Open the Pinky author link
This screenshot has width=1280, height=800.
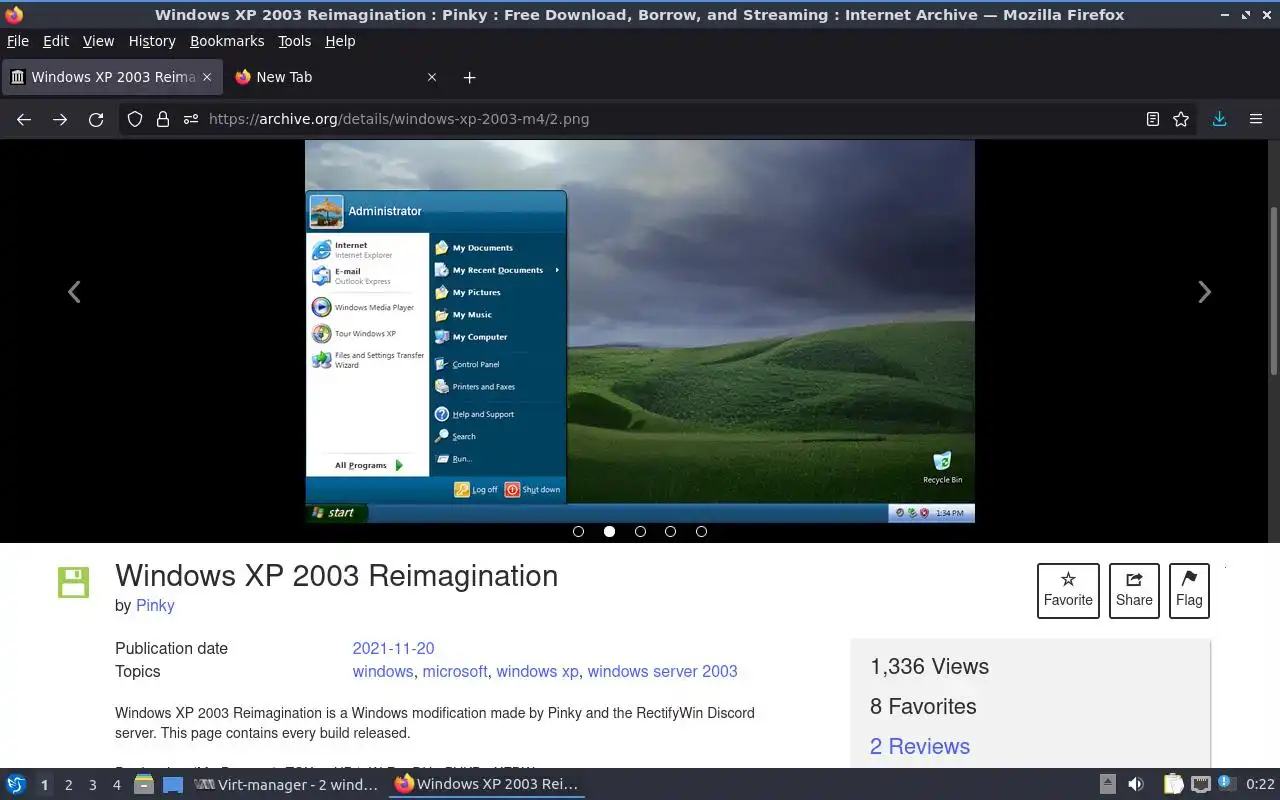pos(155,605)
